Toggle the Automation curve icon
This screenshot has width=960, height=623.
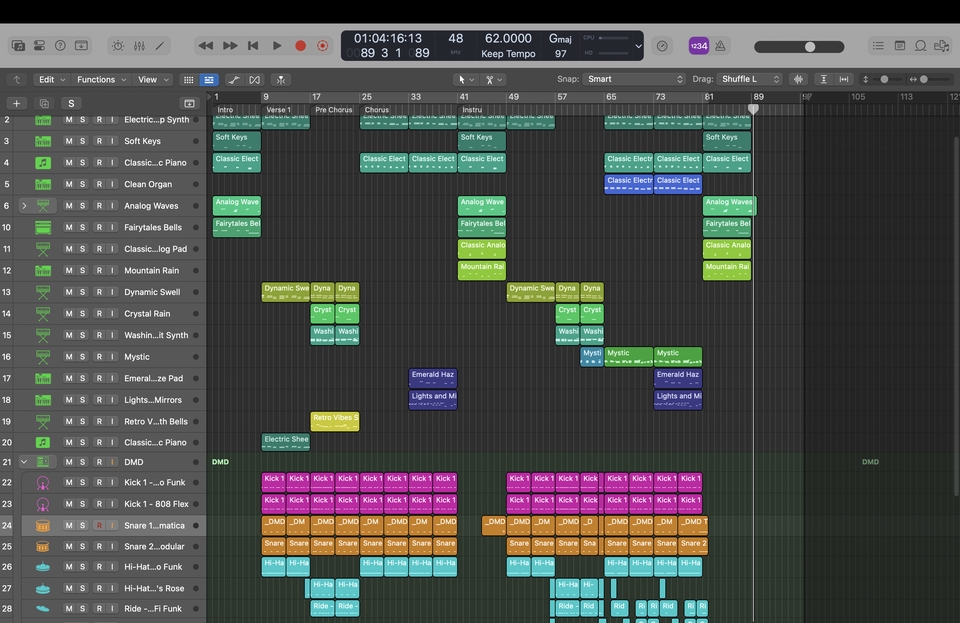pos(233,80)
